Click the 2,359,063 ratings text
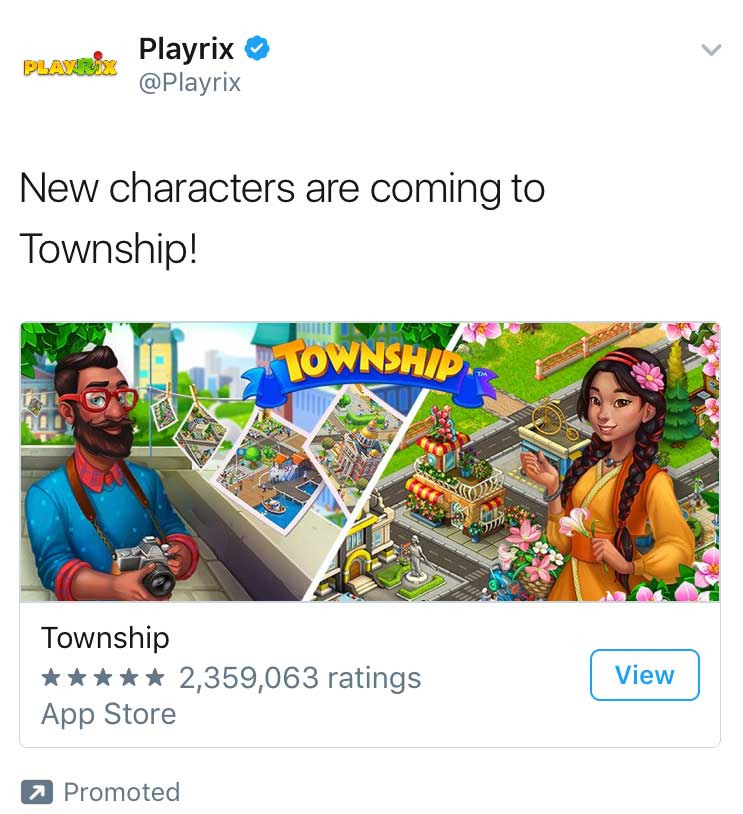 [x=300, y=678]
